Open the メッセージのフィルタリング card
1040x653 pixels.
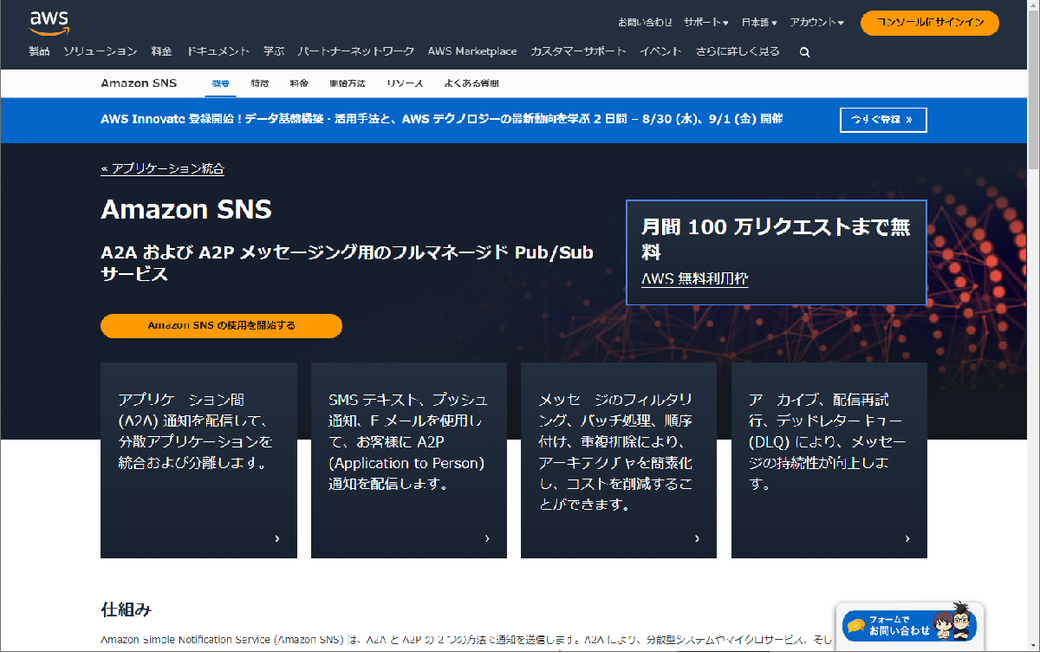coord(619,460)
